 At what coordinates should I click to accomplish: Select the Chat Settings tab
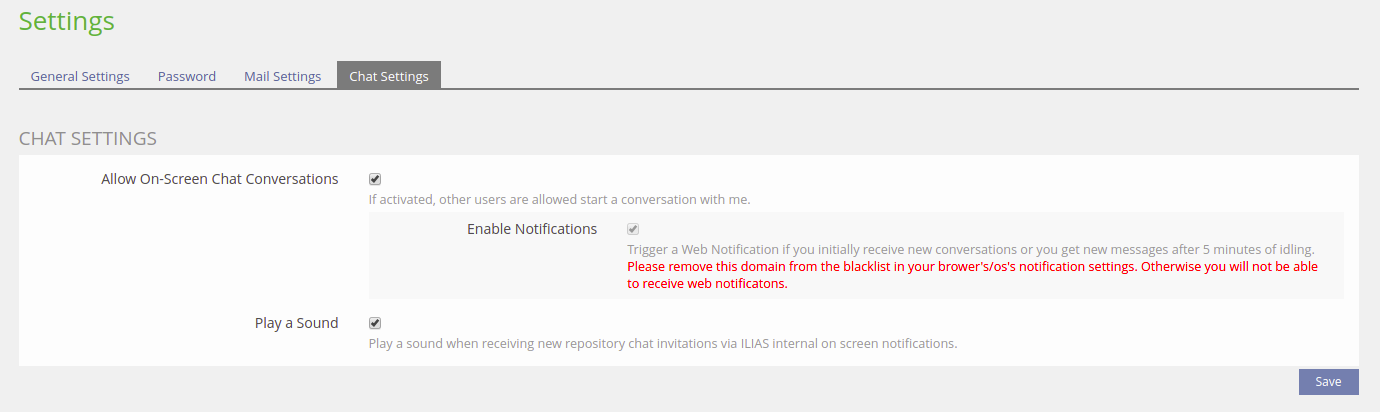389,76
